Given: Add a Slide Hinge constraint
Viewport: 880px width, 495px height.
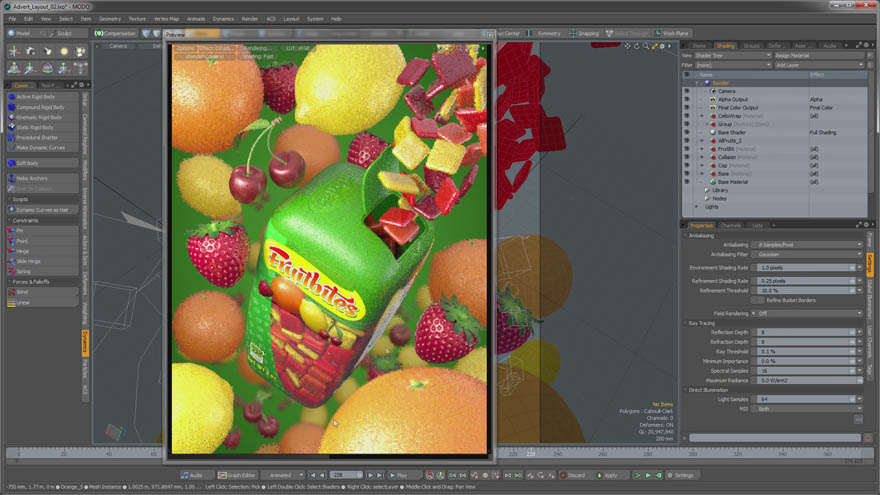Looking at the screenshot, I should point(42,261).
